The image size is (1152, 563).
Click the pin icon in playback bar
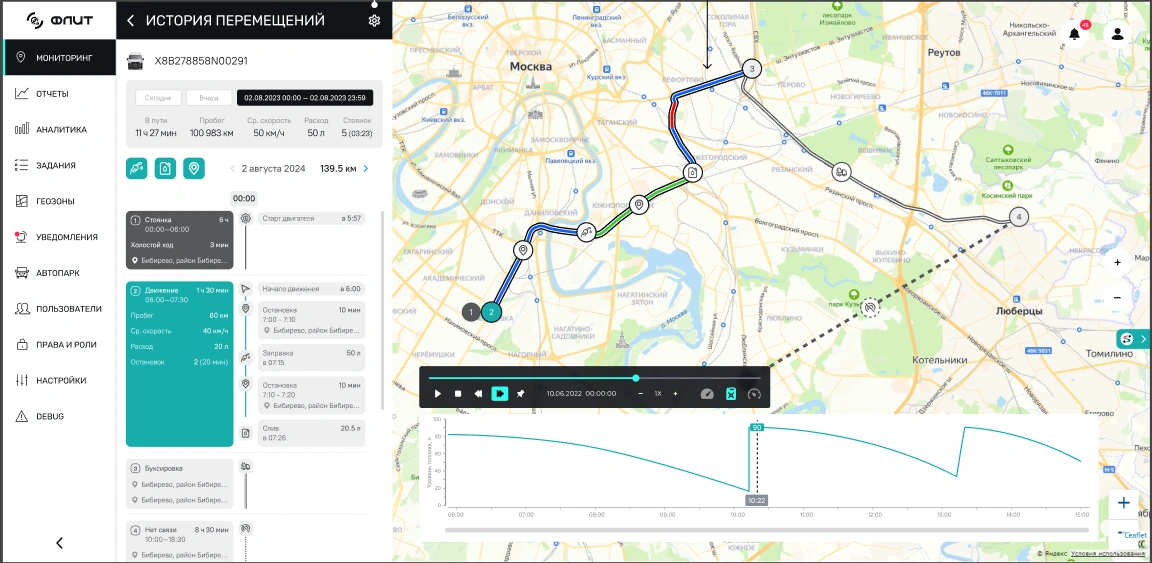(520, 394)
